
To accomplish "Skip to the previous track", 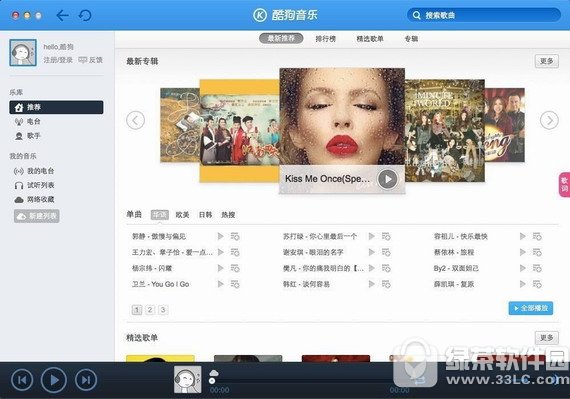I will pyautogui.click(x=22, y=380).
